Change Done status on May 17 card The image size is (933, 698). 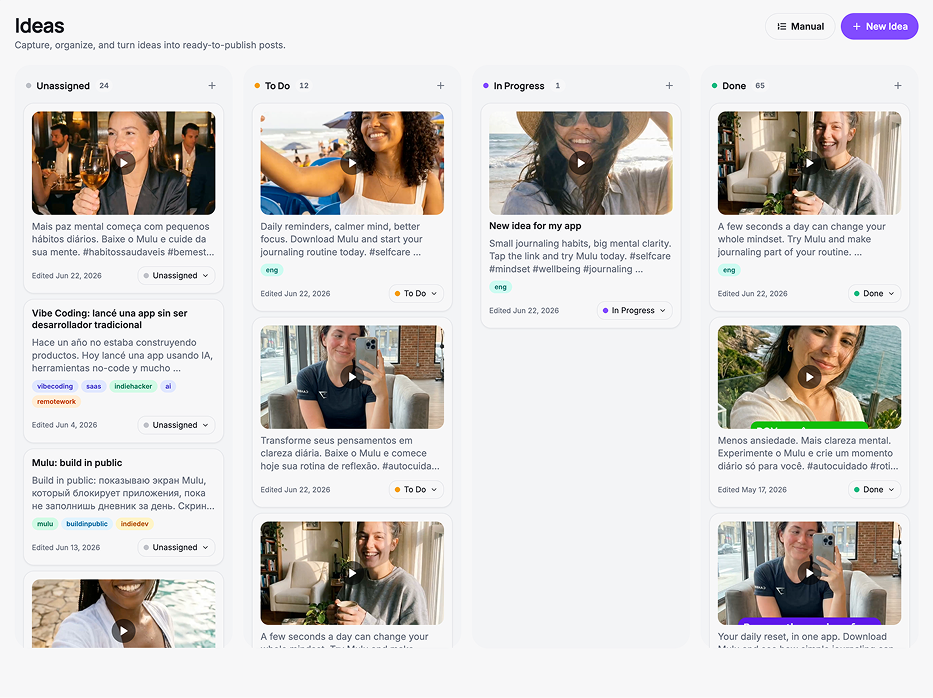coord(874,490)
